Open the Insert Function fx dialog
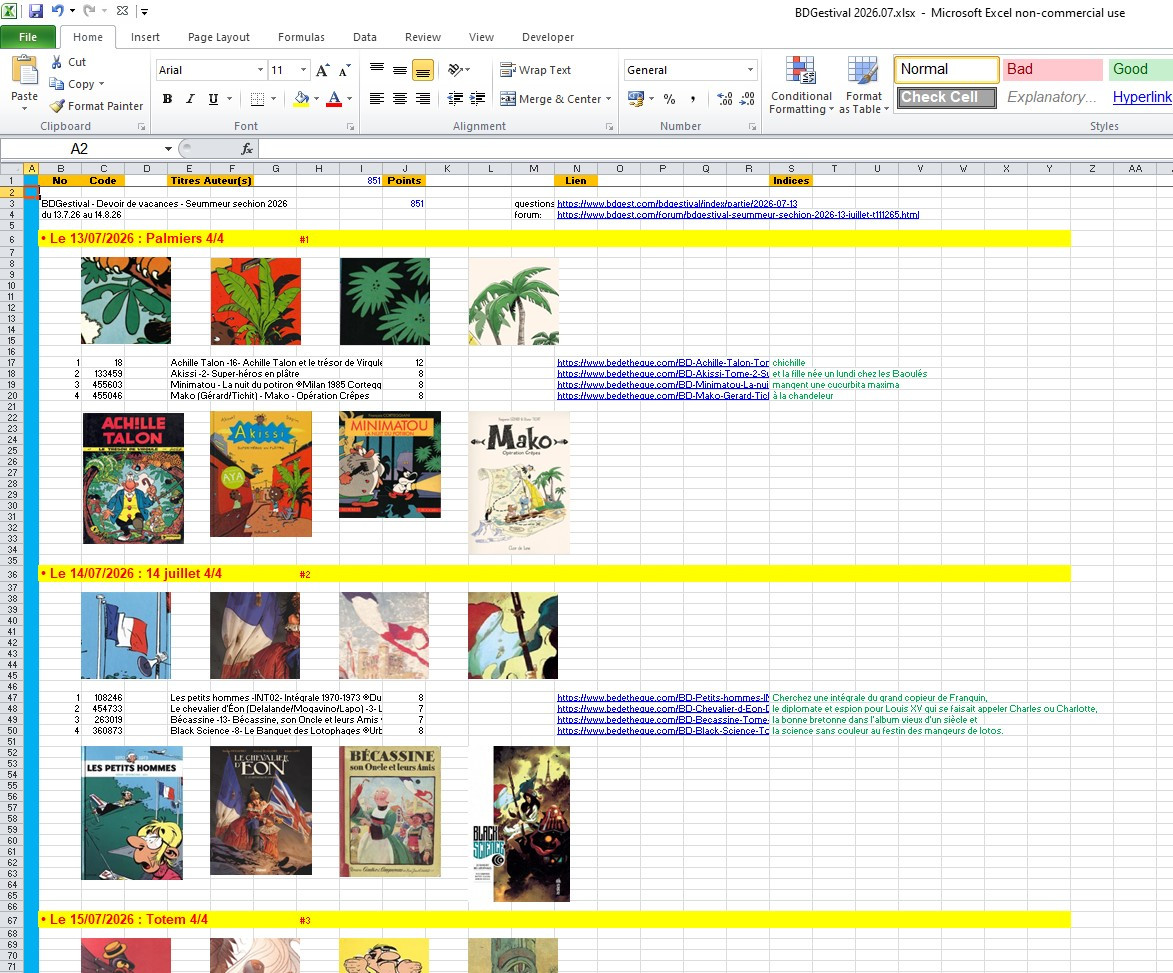1173x973 pixels. pyautogui.click(x=248, y=149)
